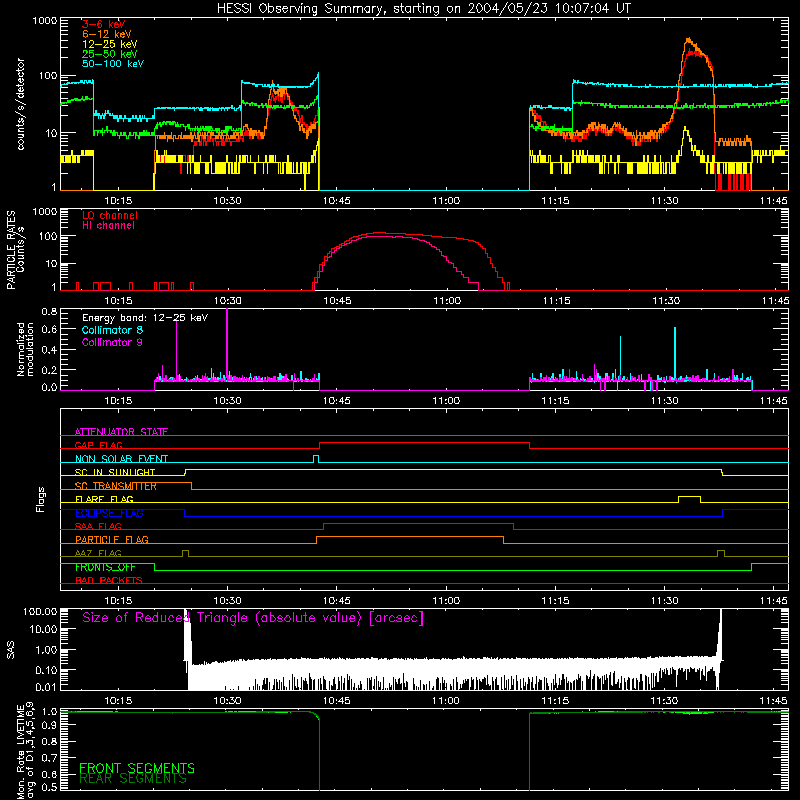
Task: Click the LO channel legend label
Action: 110,215
